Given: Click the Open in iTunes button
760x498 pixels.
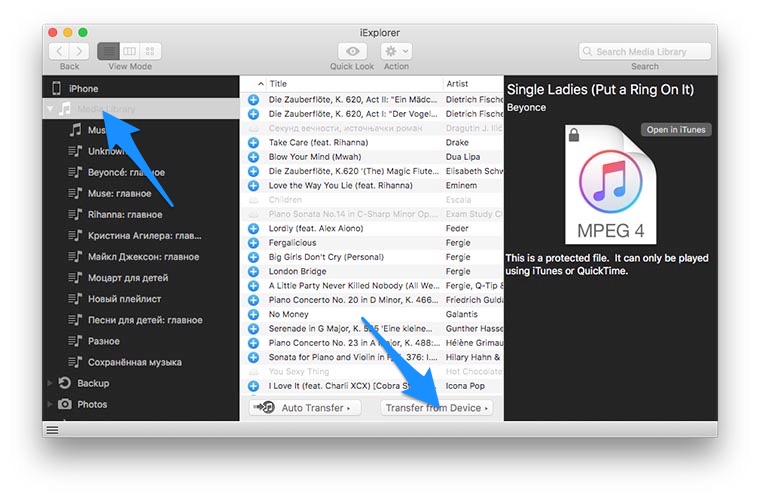Looking at the screenshot, I should (x=676, y=129).
